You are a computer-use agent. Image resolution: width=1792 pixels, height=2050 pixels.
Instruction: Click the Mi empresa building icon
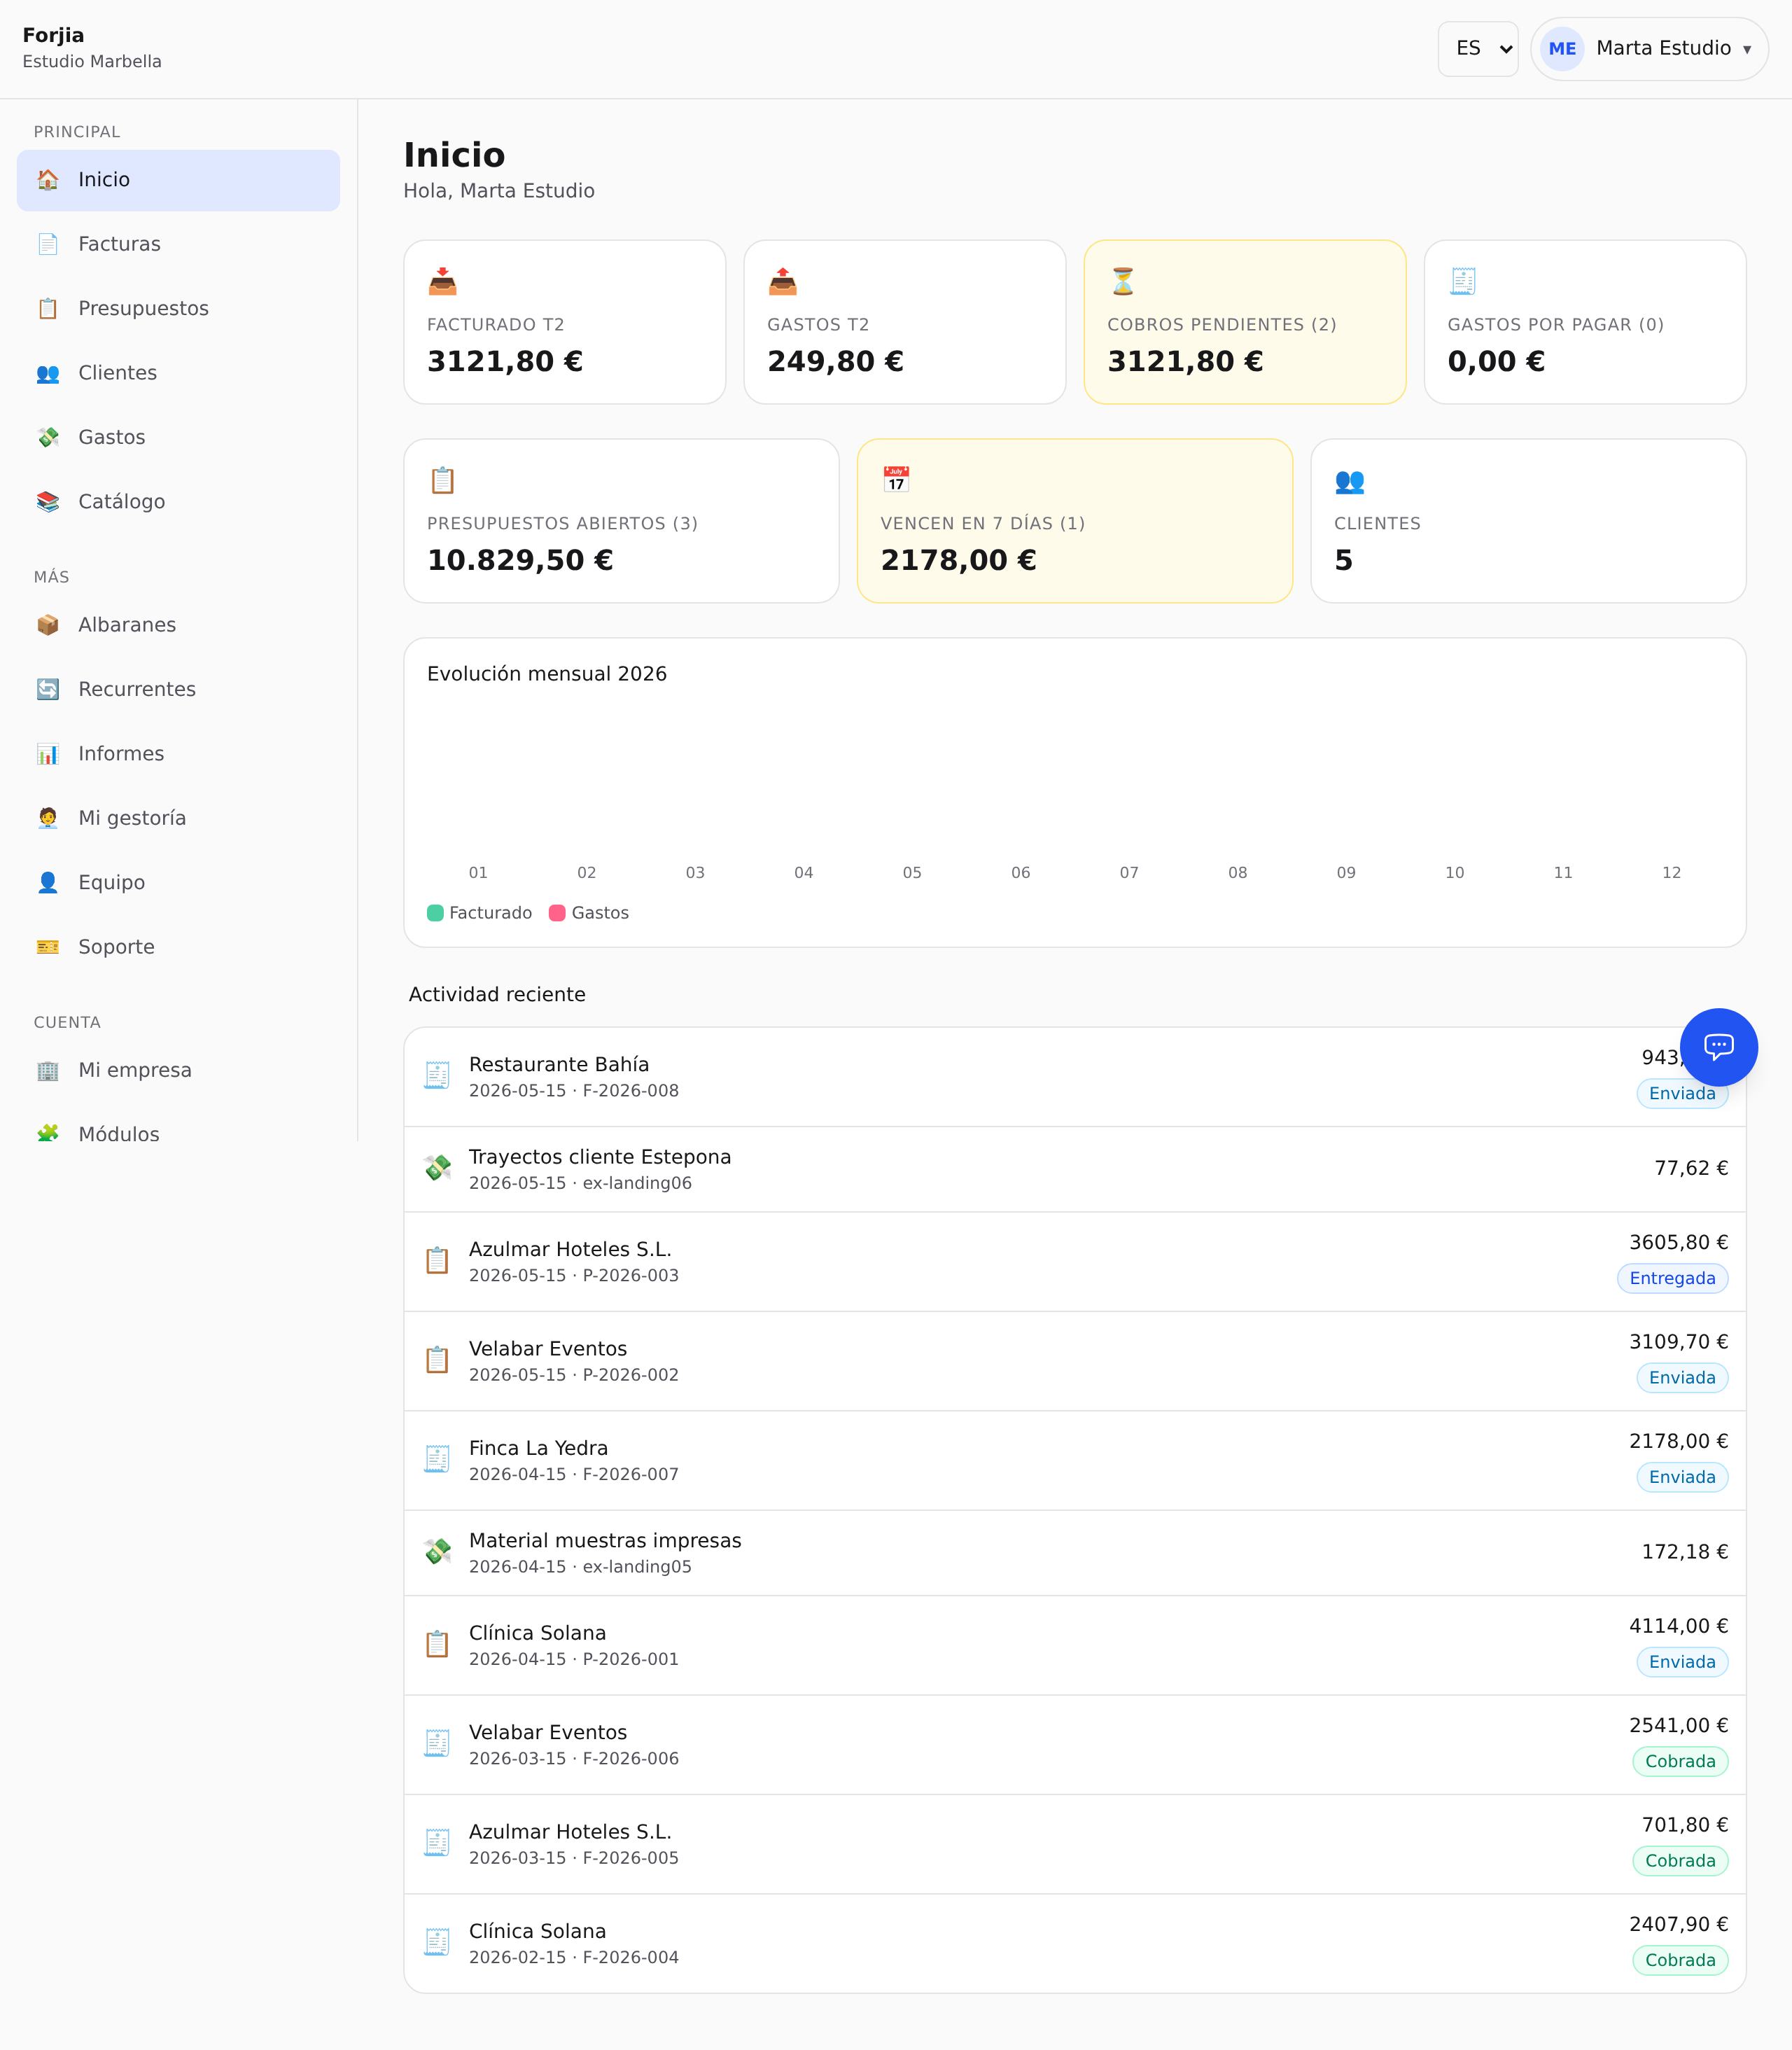(x=47, y=1070)
